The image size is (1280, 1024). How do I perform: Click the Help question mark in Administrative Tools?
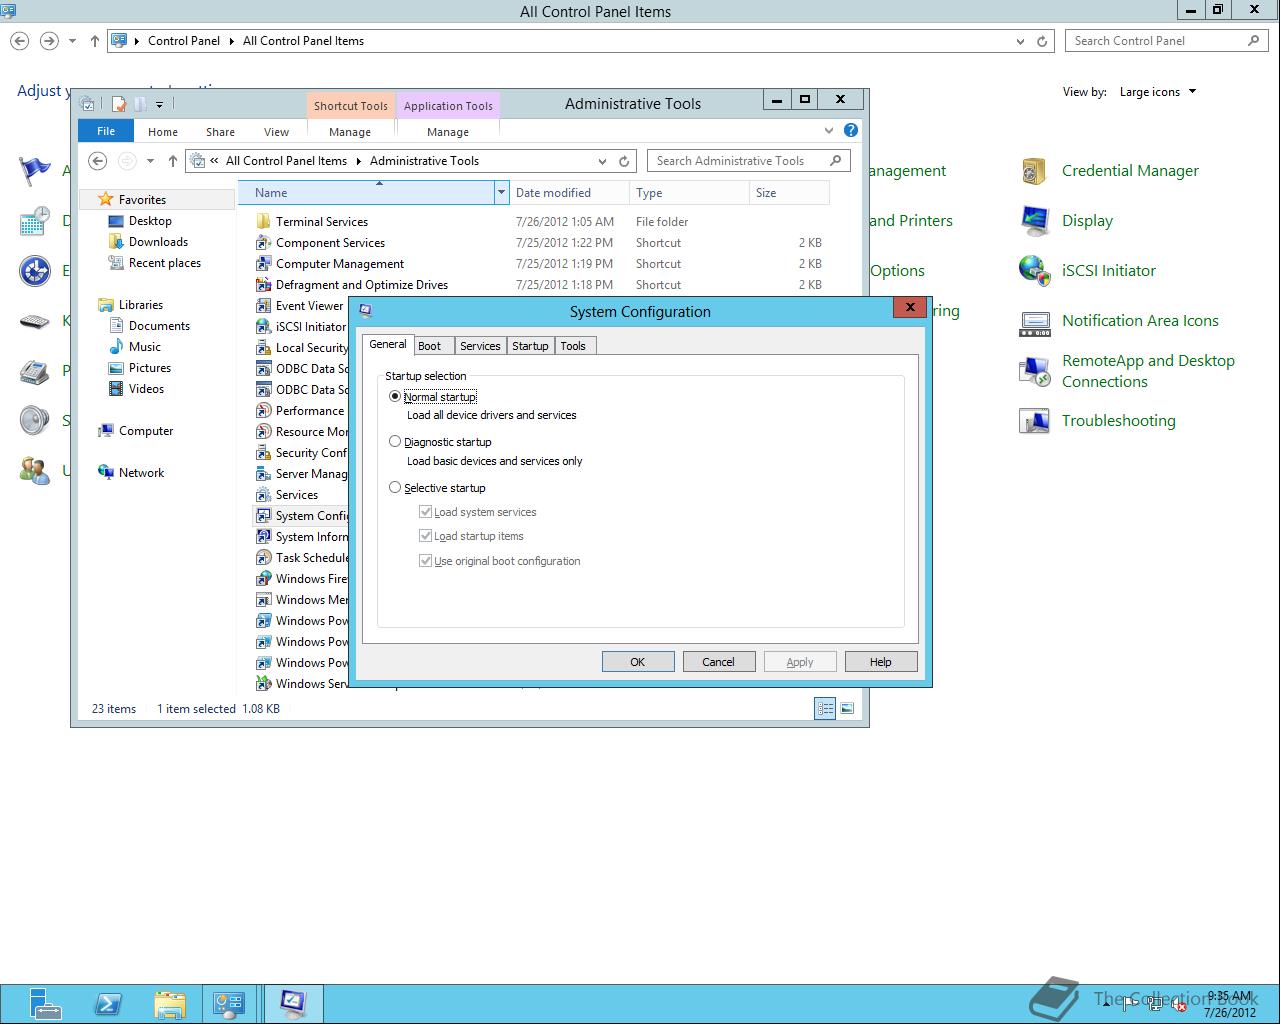point(851,130)
